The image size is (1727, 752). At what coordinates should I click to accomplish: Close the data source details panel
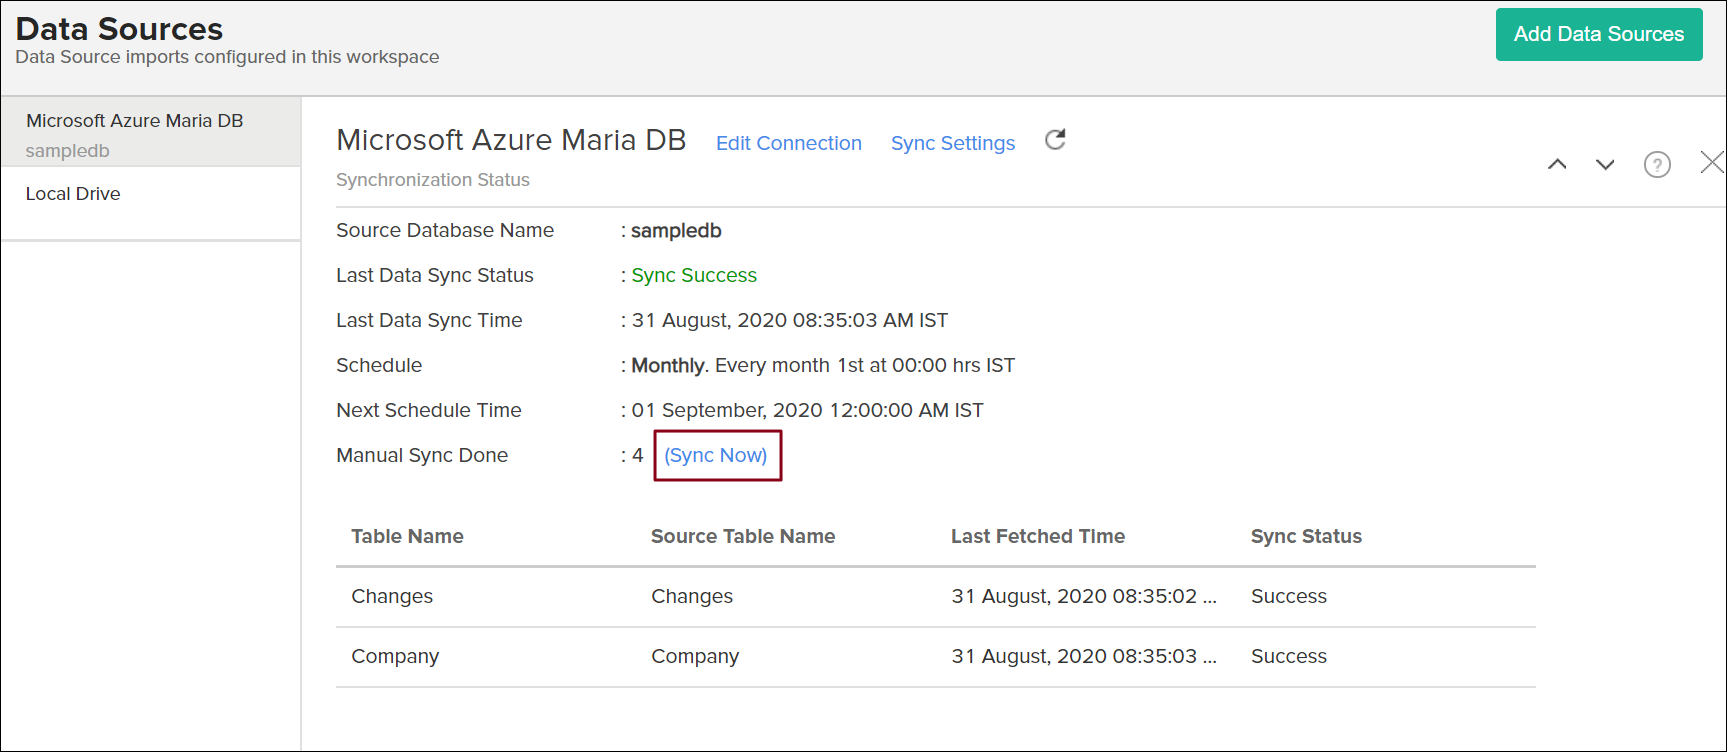click(x=1711, y=162)
